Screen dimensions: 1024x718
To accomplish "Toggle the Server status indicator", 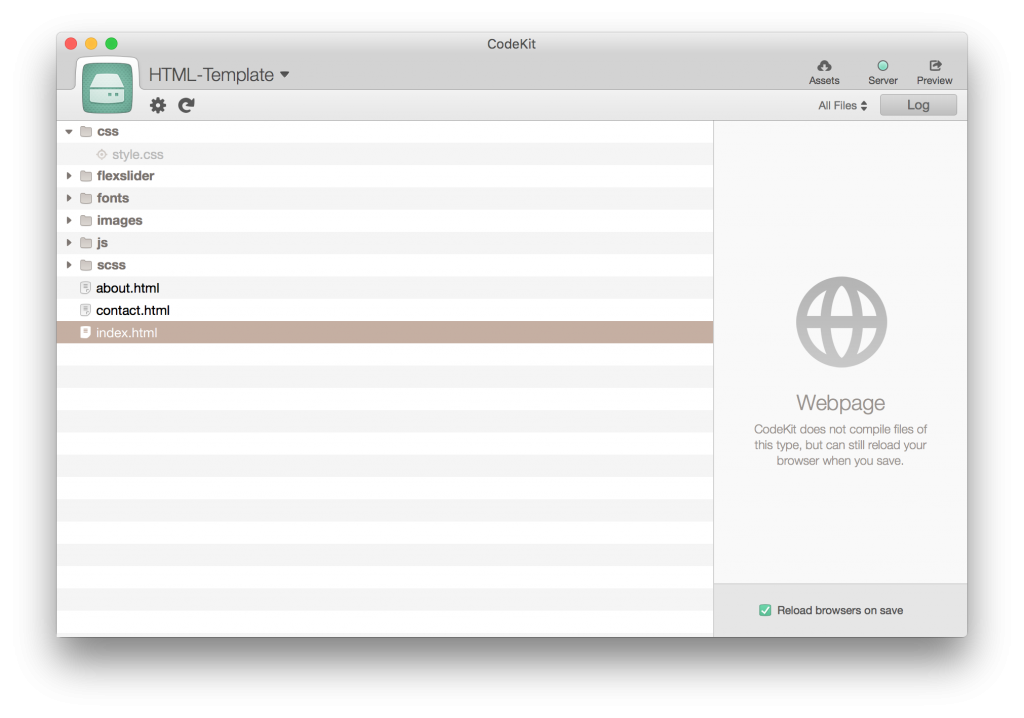I will point(883,66).
